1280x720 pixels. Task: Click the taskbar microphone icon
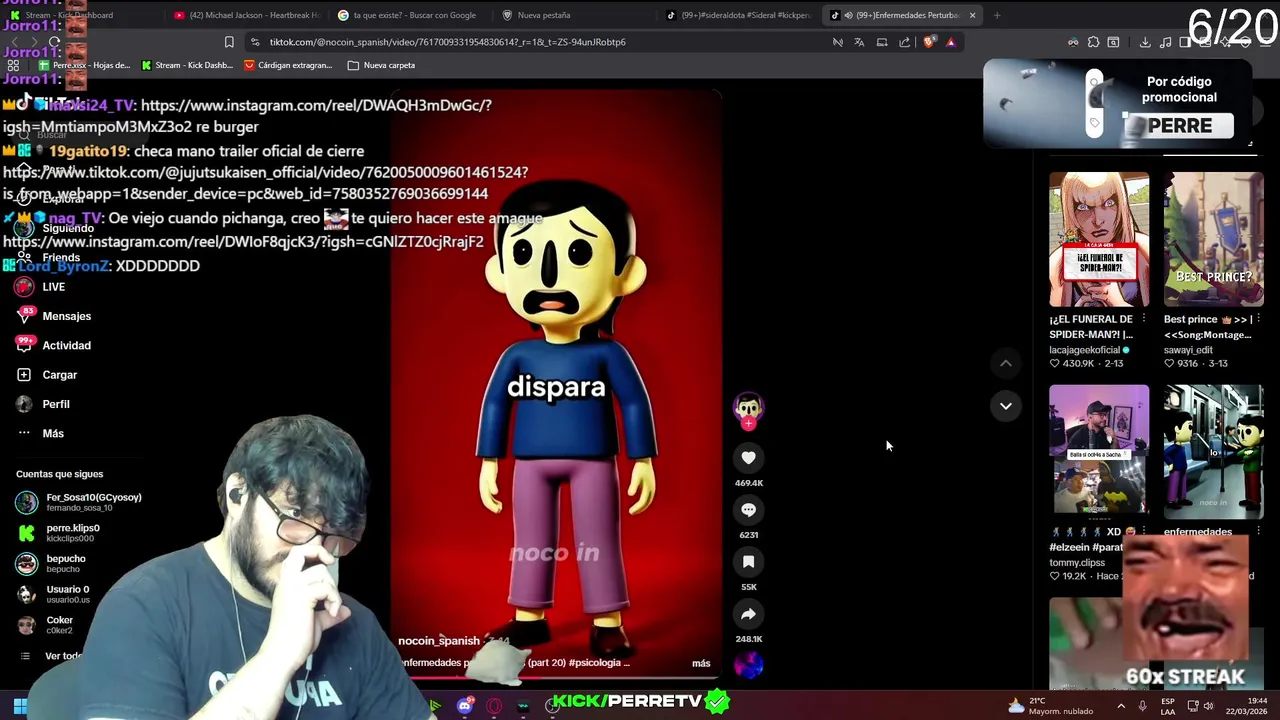click(x=1143, y=706)
